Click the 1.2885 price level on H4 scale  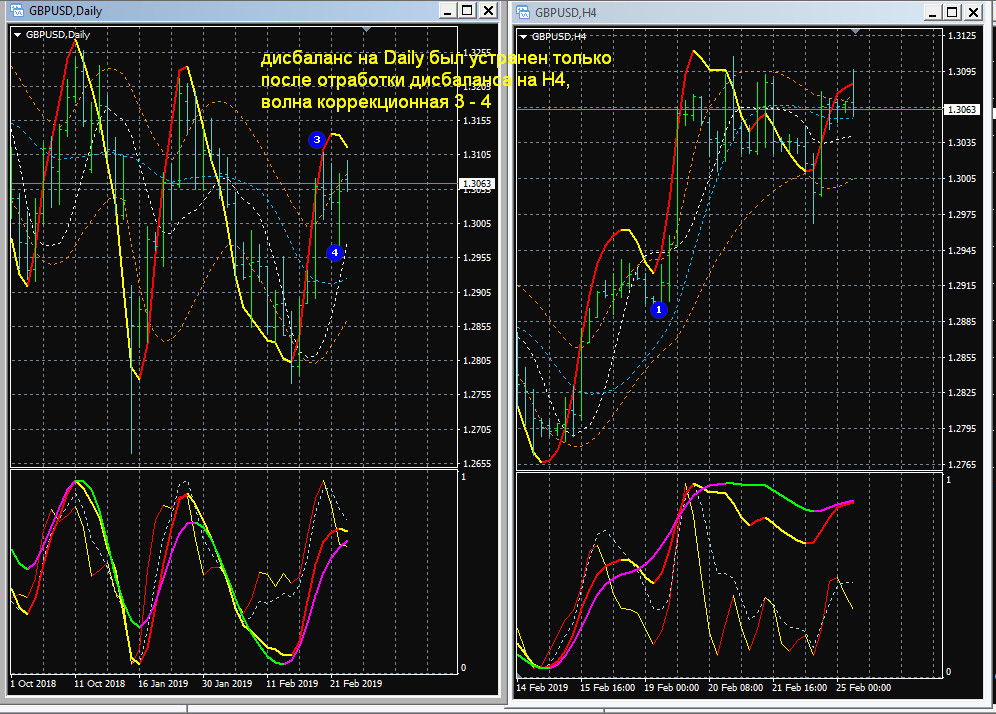pos(962,321)
